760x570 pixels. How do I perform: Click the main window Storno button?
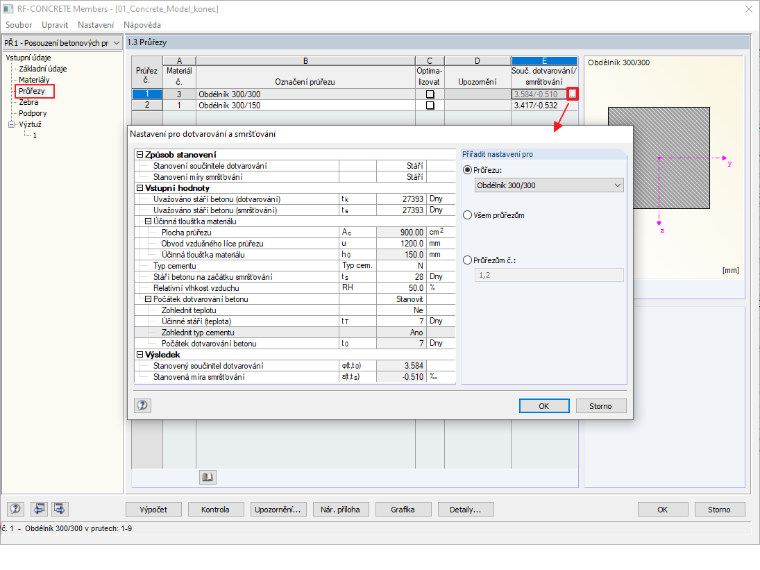(x=719, y=509)
